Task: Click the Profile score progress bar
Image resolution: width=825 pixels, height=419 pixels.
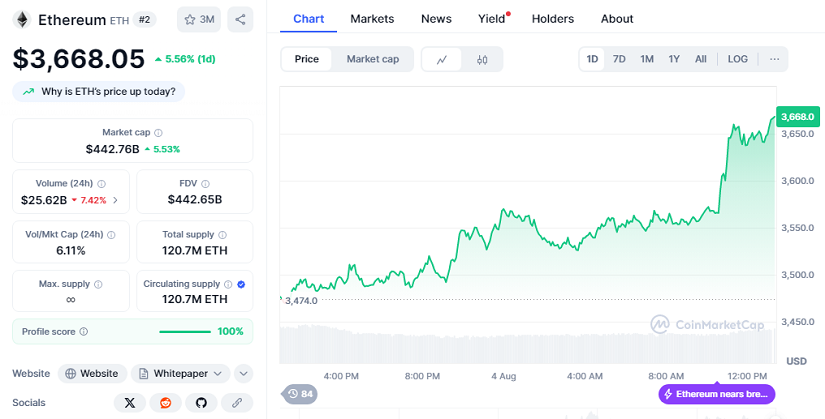Action: [x=185, y=332]
